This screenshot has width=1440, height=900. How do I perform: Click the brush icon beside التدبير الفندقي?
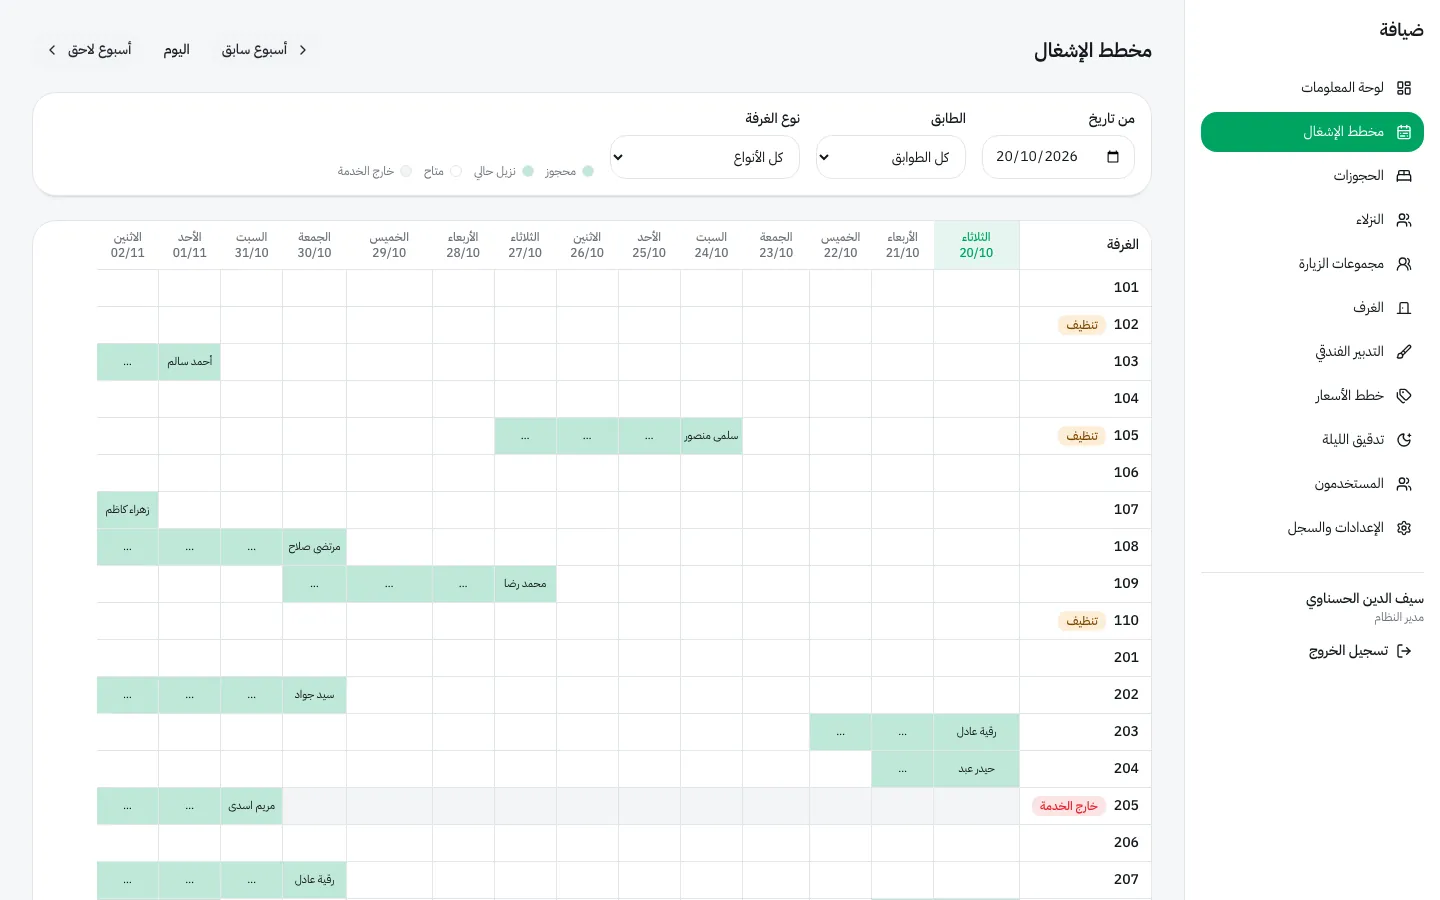point(1404,352)
